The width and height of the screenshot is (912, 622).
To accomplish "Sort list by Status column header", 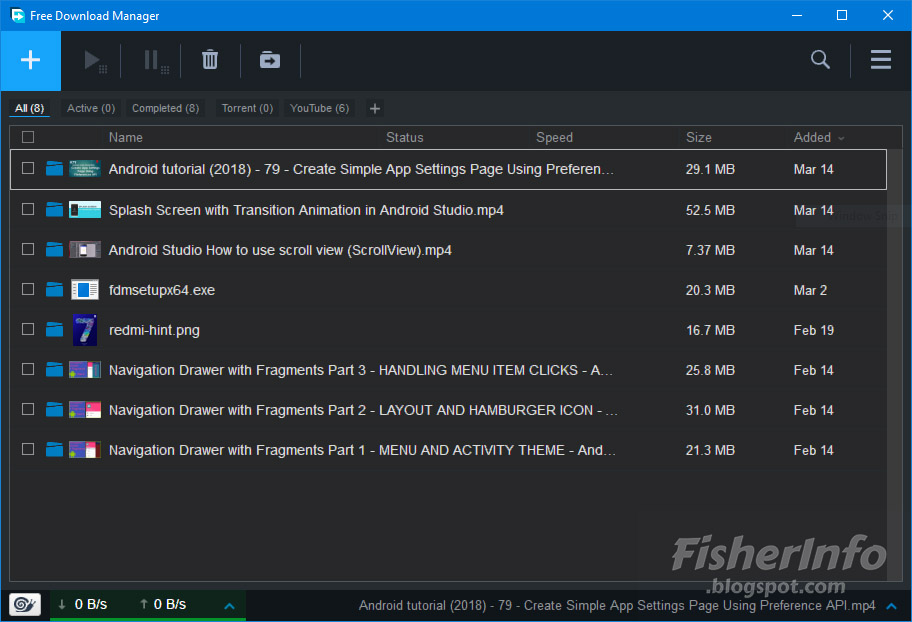I will [x=405, y=137].
